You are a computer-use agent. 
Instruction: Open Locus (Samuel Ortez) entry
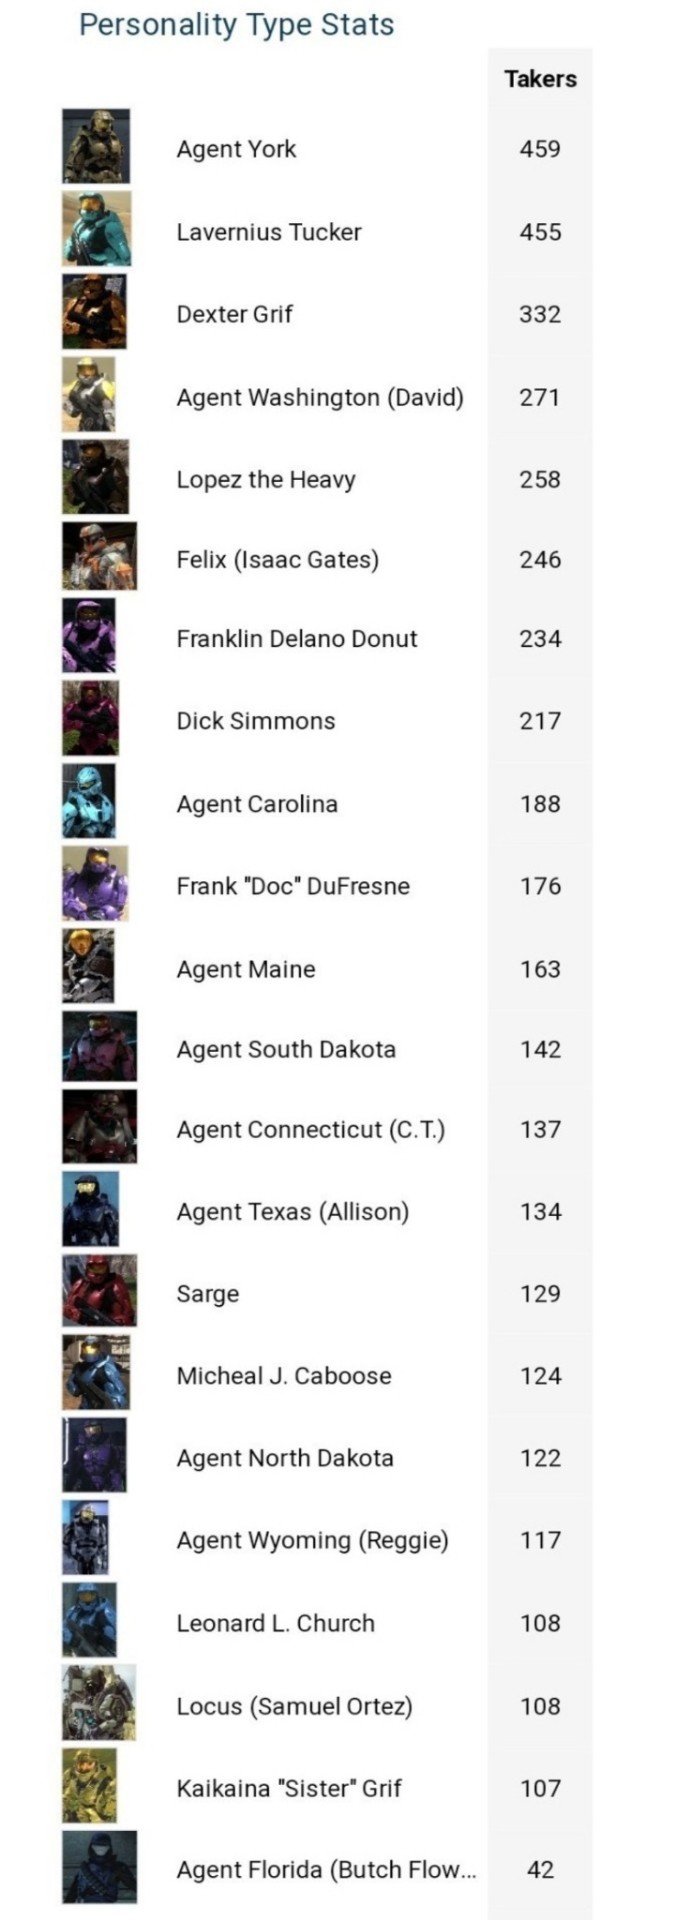click(x=295, y=1706)
